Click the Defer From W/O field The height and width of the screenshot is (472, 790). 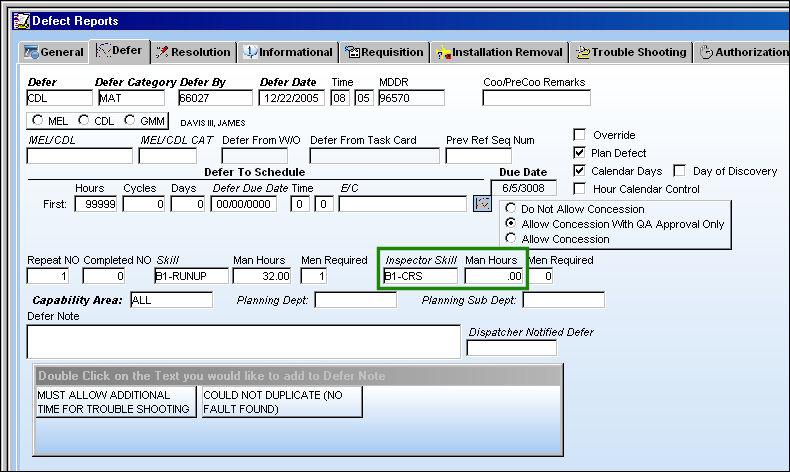[x=255, y=156]
